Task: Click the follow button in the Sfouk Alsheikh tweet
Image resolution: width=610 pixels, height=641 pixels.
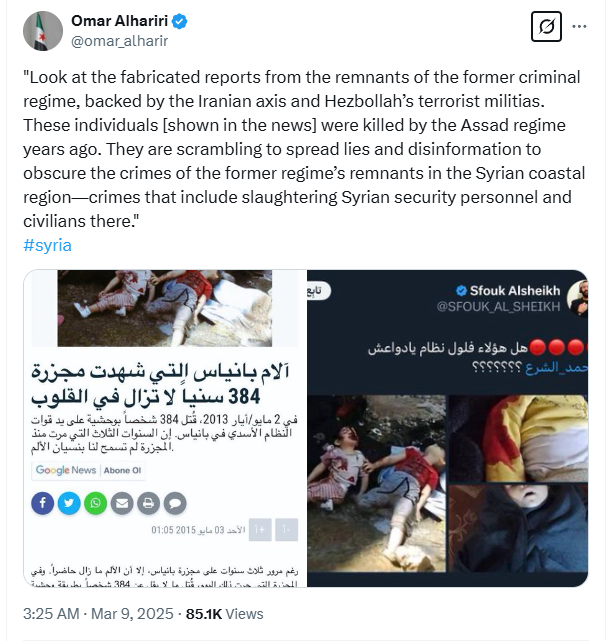Action: click(319, 291)
